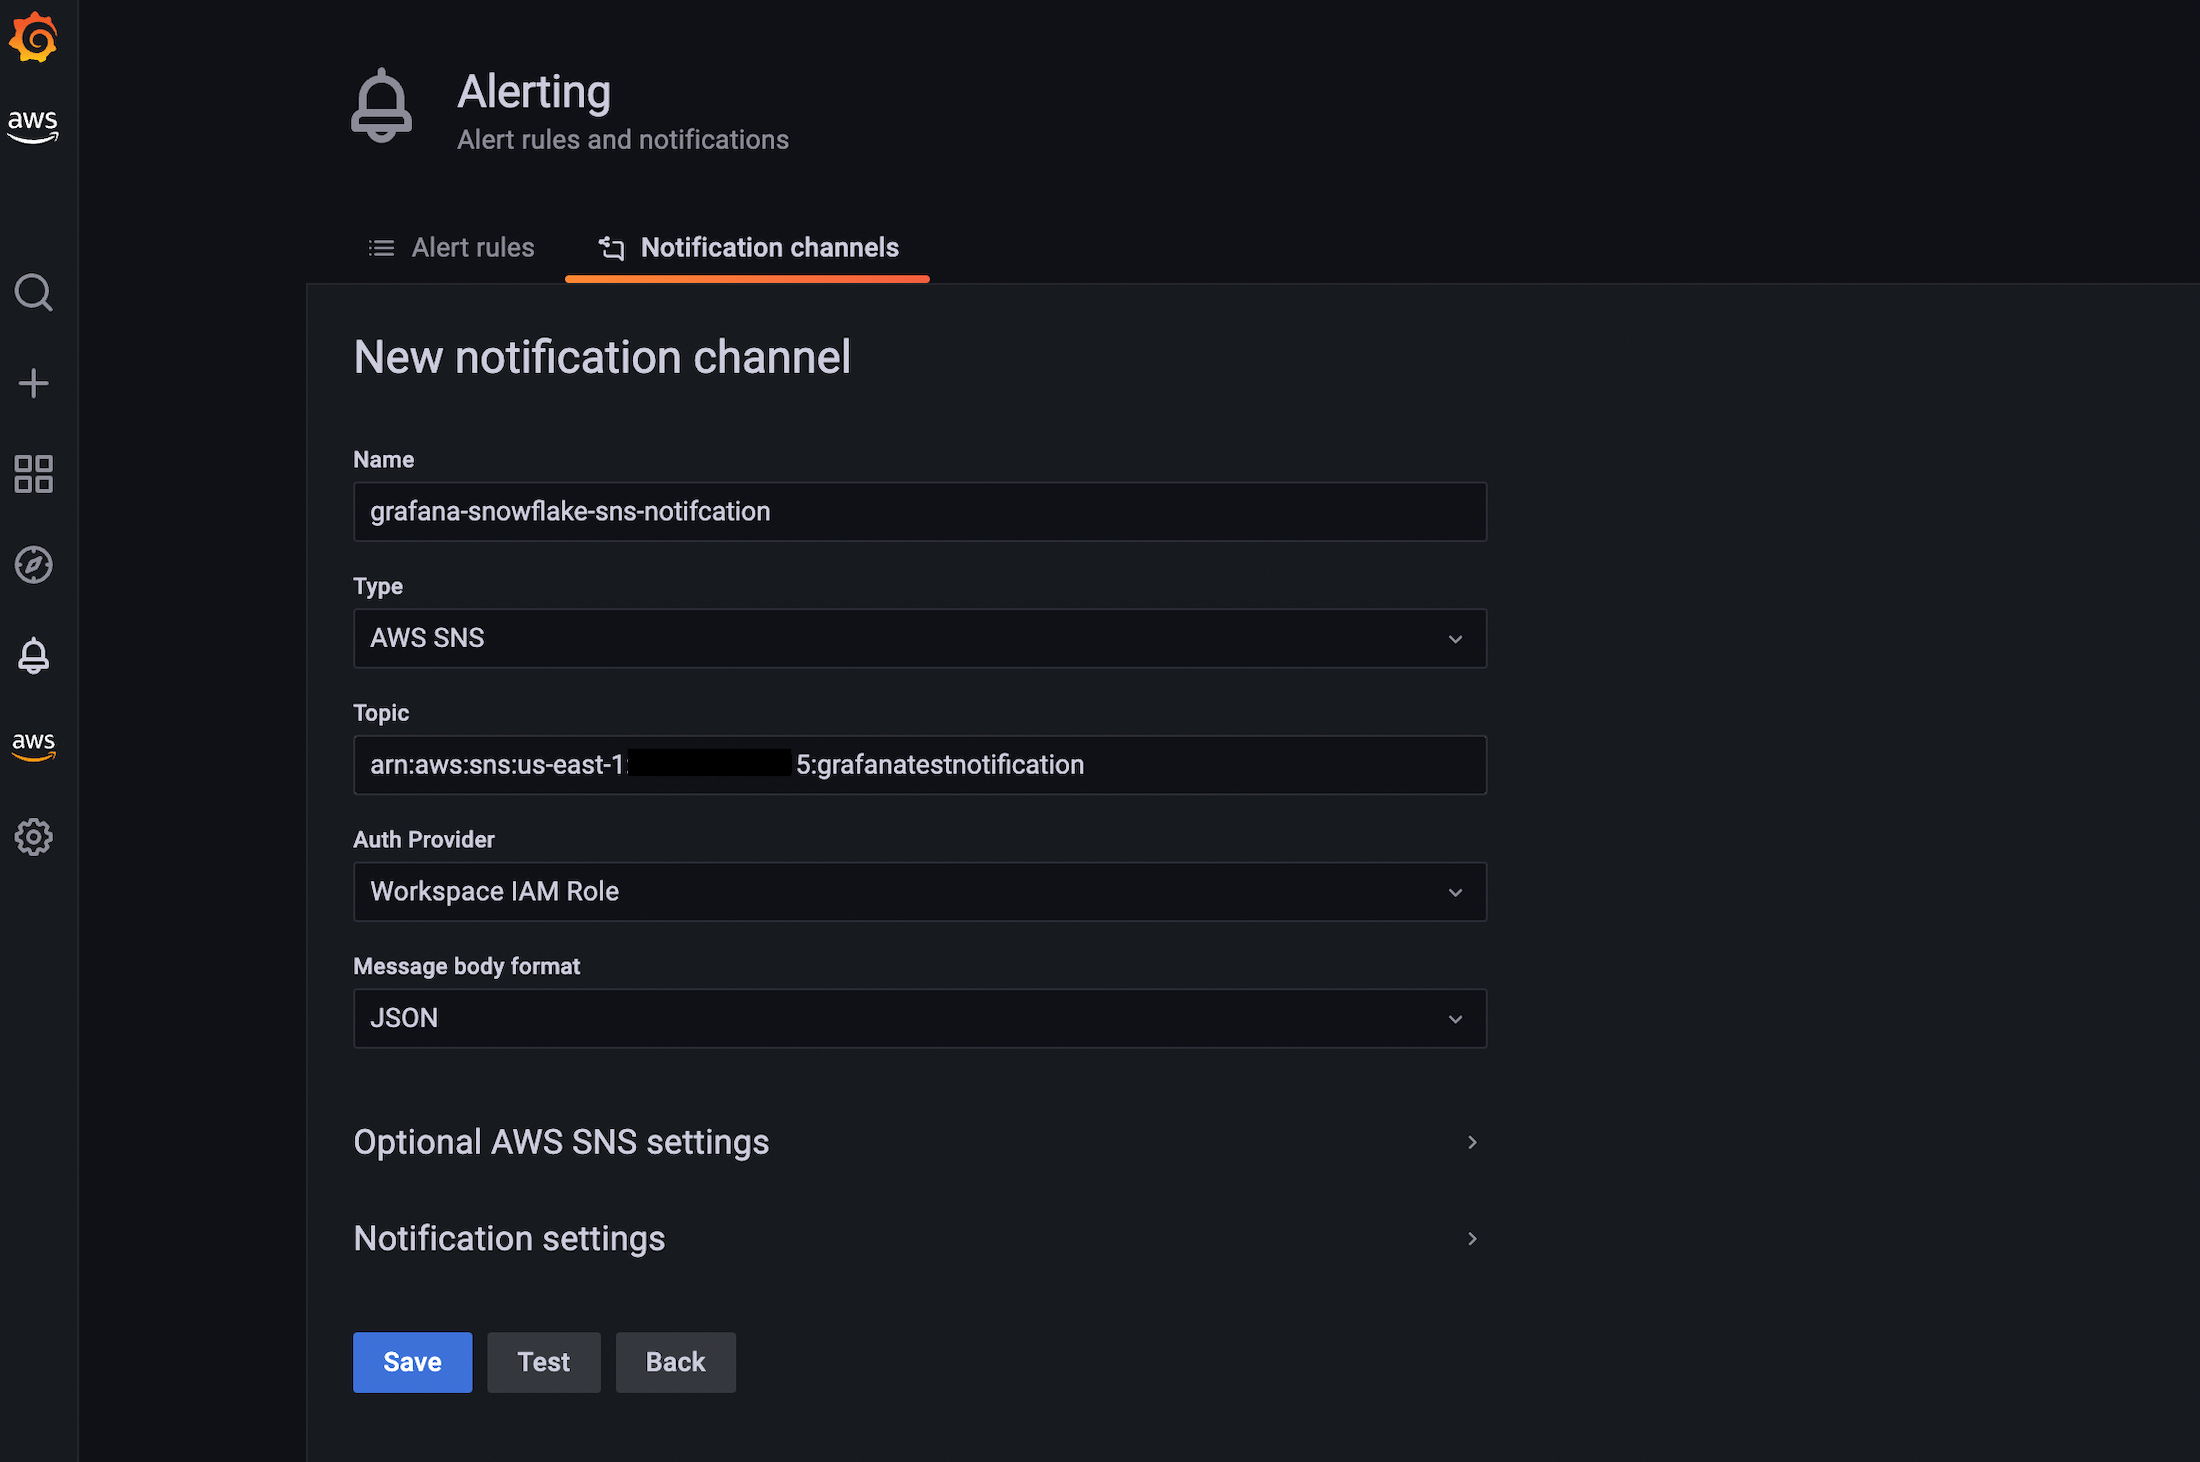Switch to the Alert rules tab

tap(451, 248)
